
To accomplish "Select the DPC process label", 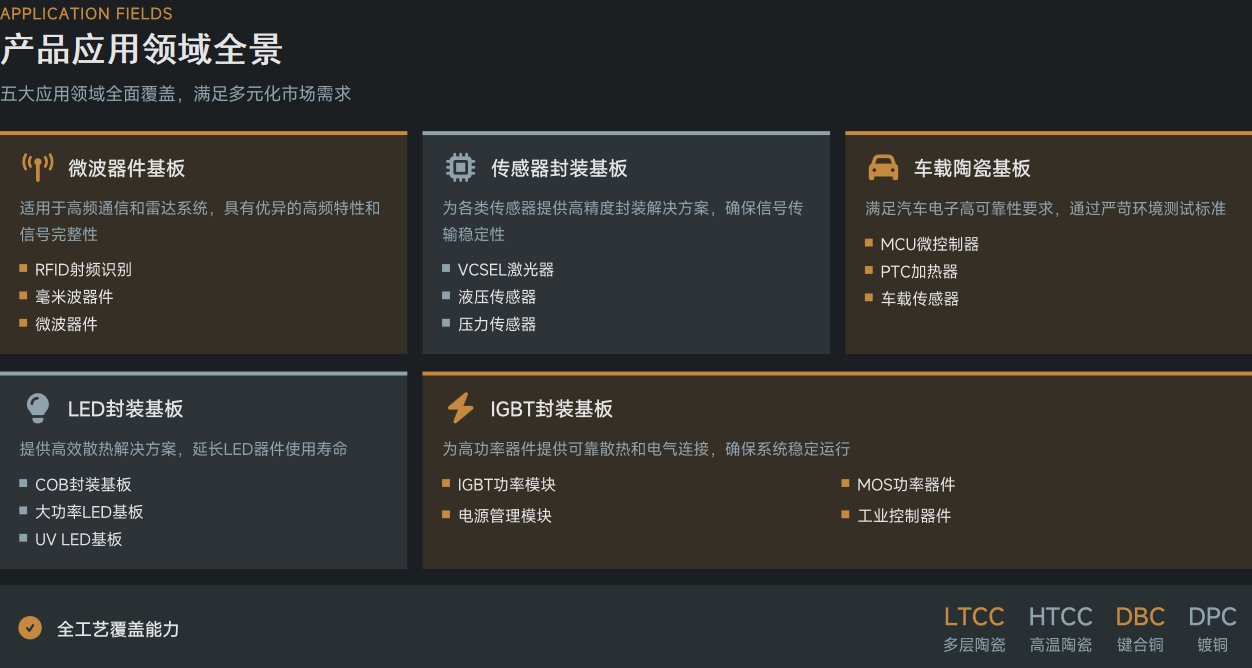I will click(x=1212, y=617).
